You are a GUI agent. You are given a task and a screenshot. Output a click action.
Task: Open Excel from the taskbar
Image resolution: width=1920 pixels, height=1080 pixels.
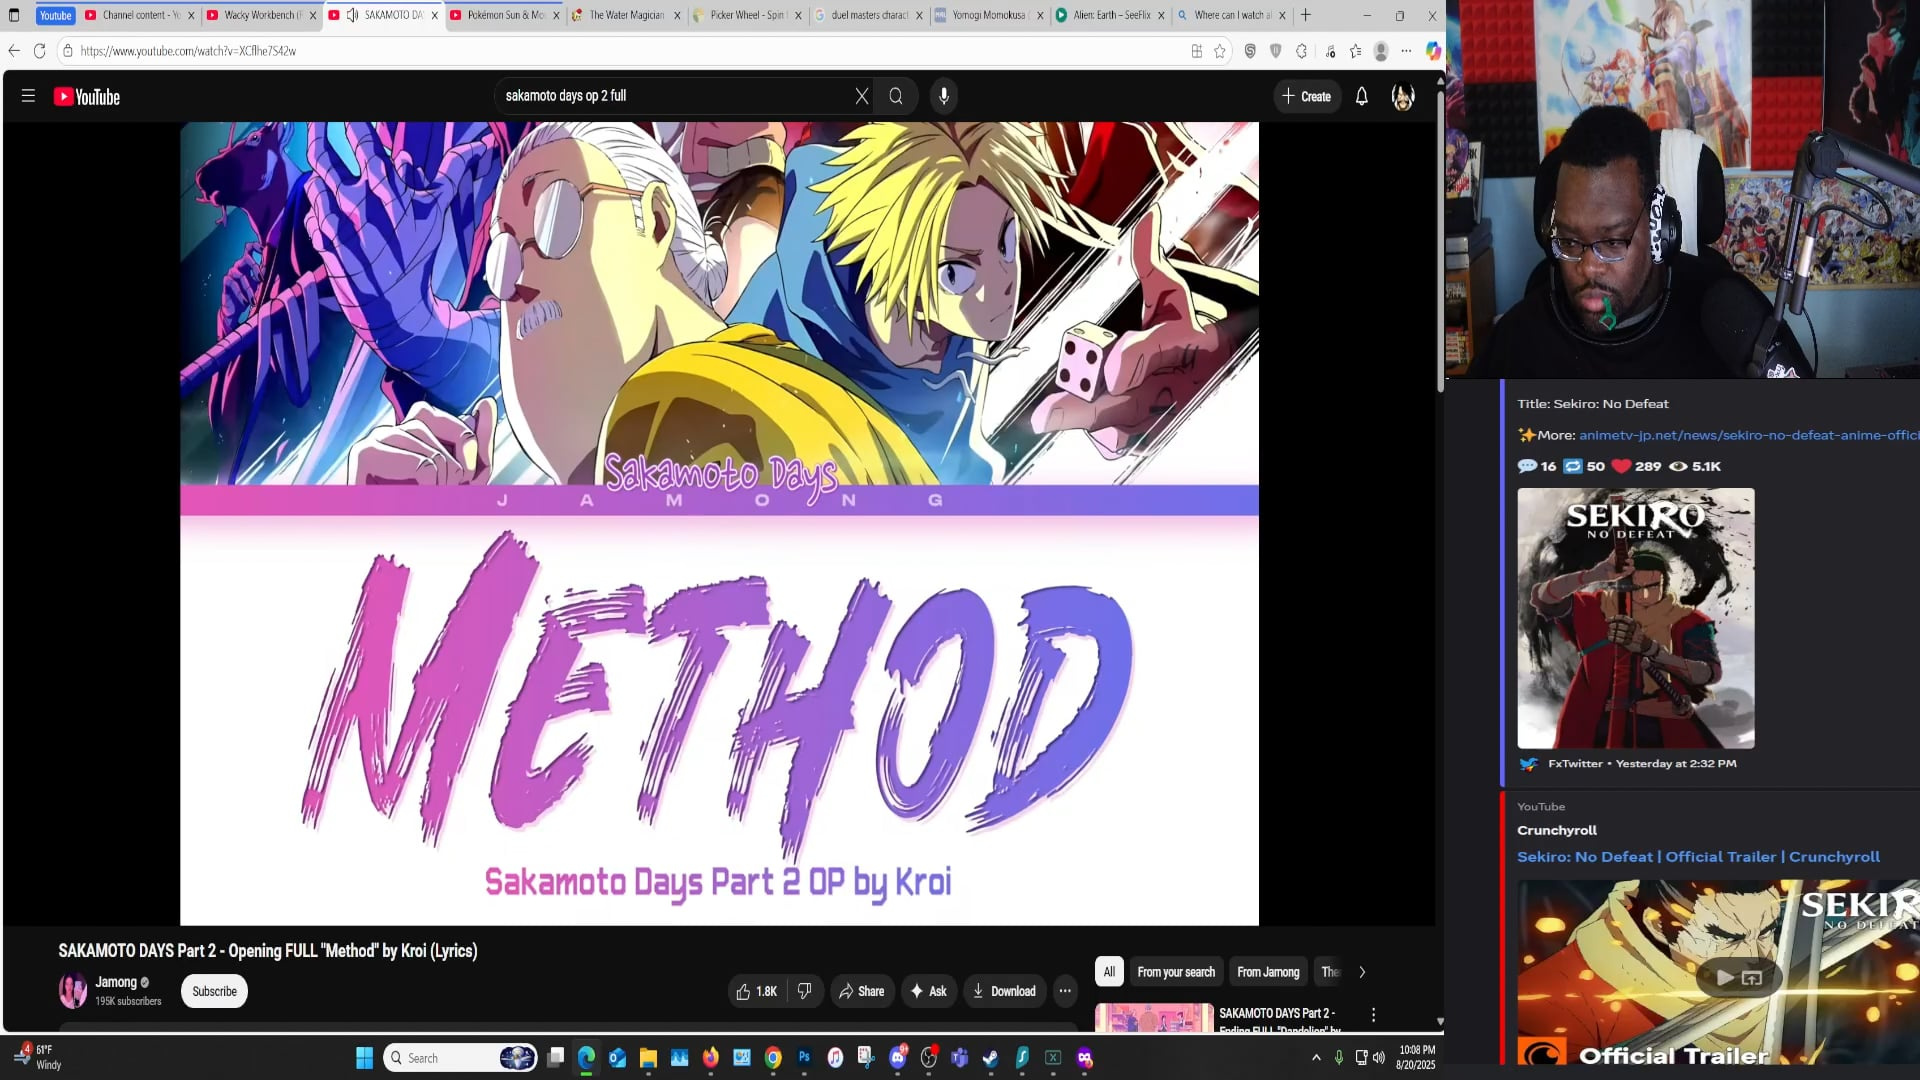1053,1058
